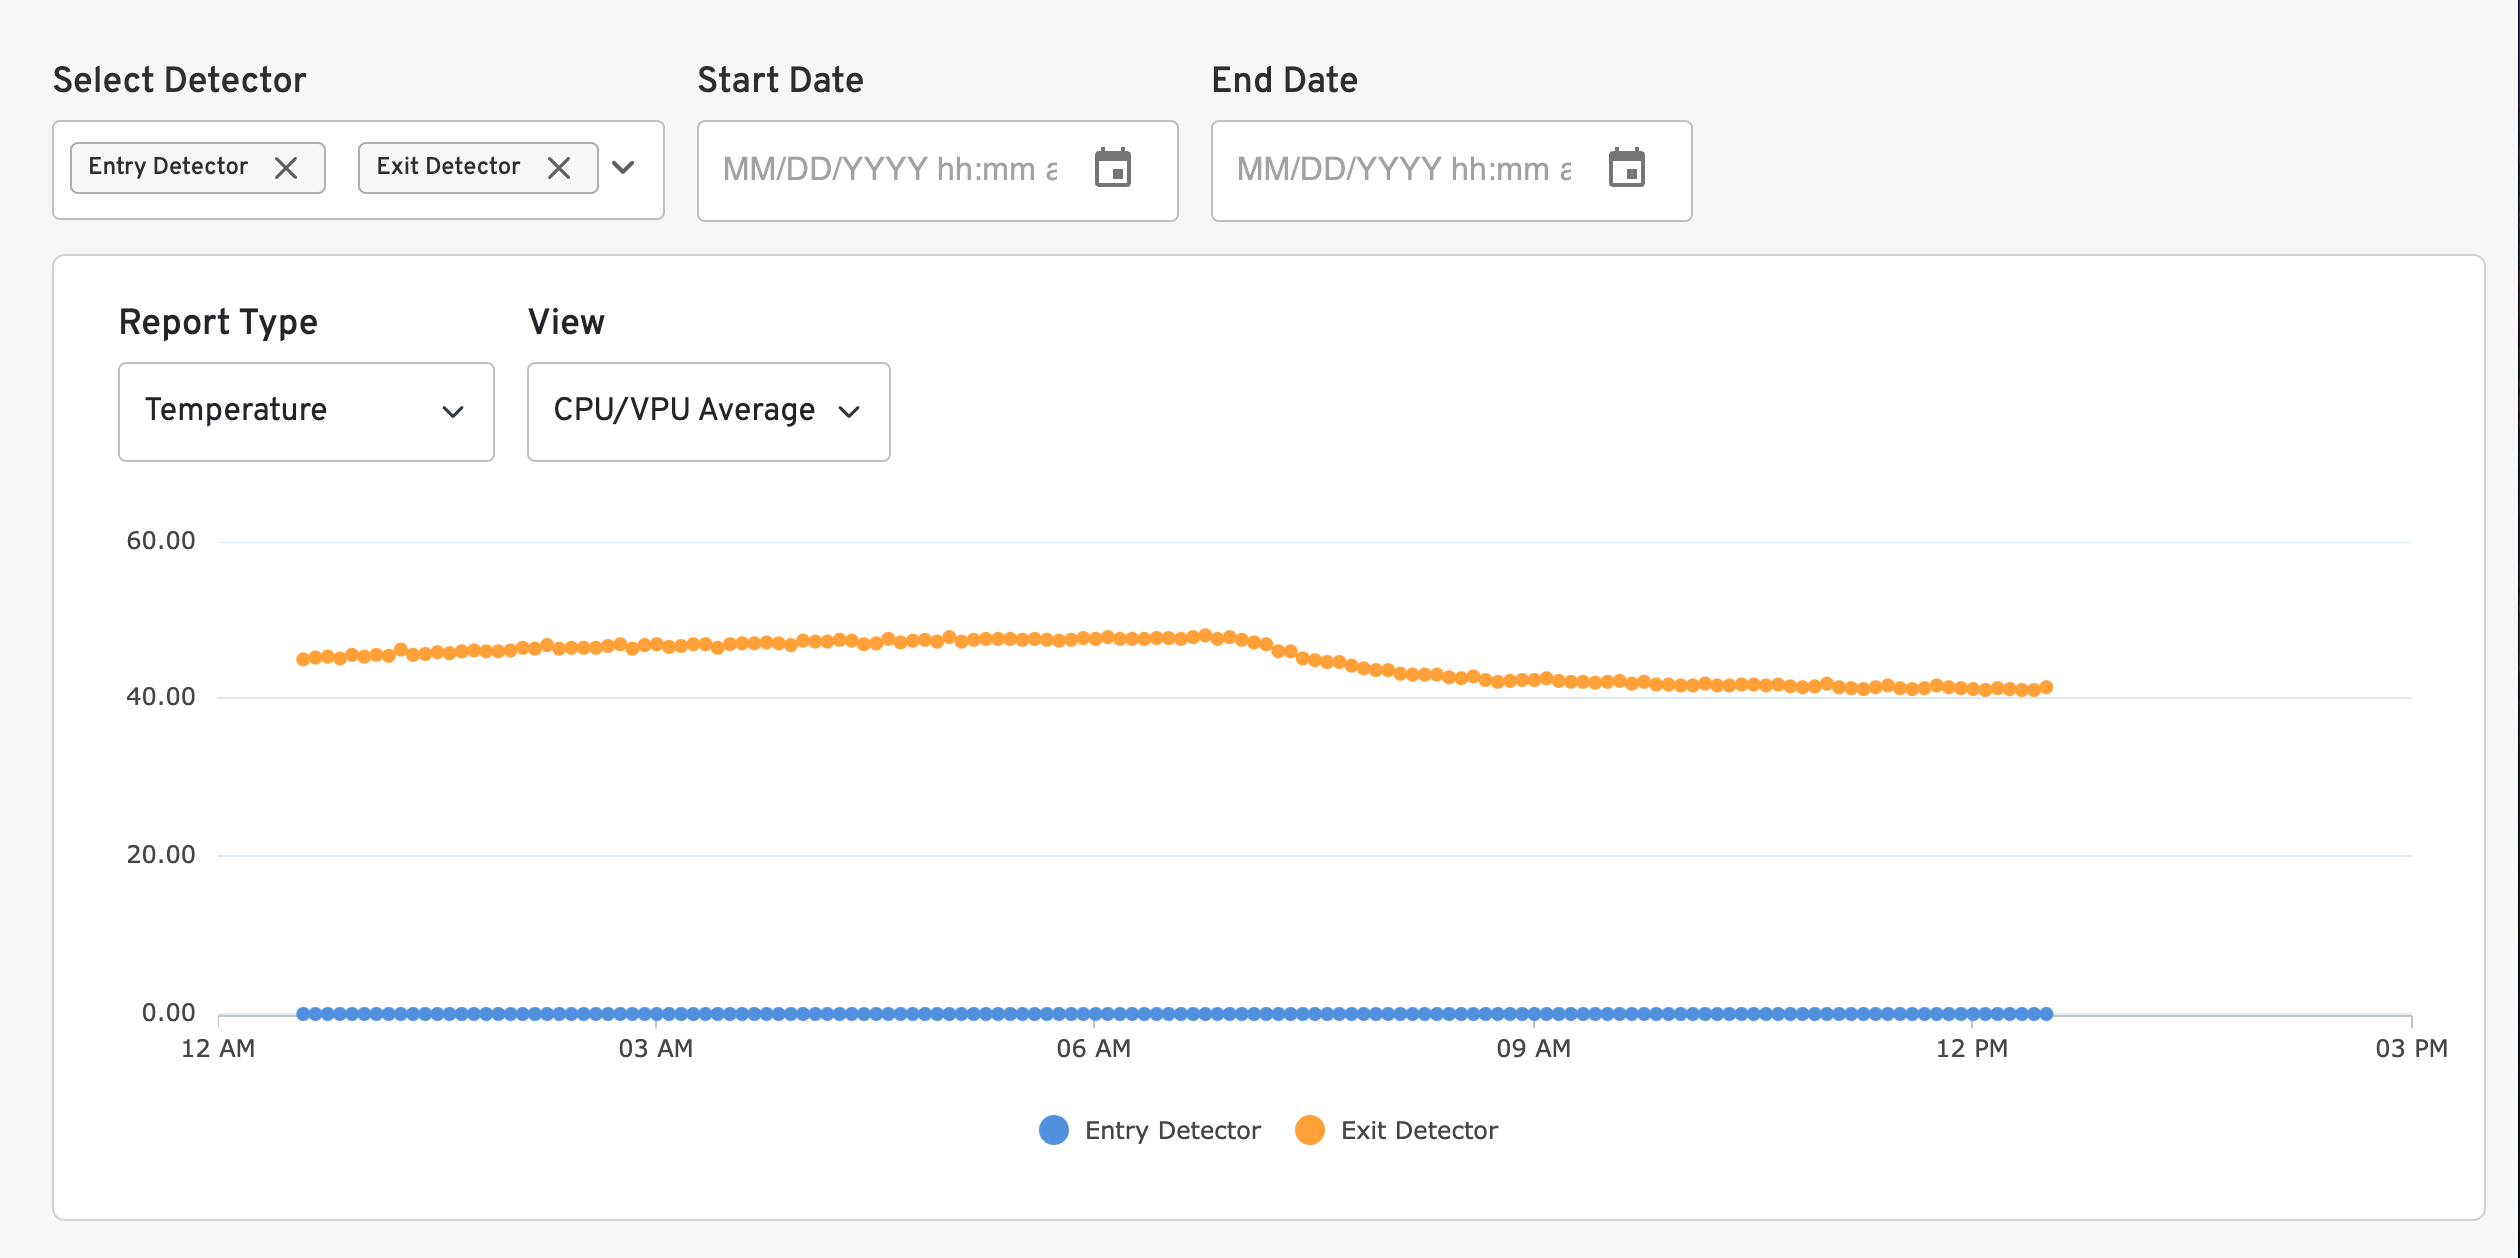Click the 12 PM axis label

pos(1971,1048)
